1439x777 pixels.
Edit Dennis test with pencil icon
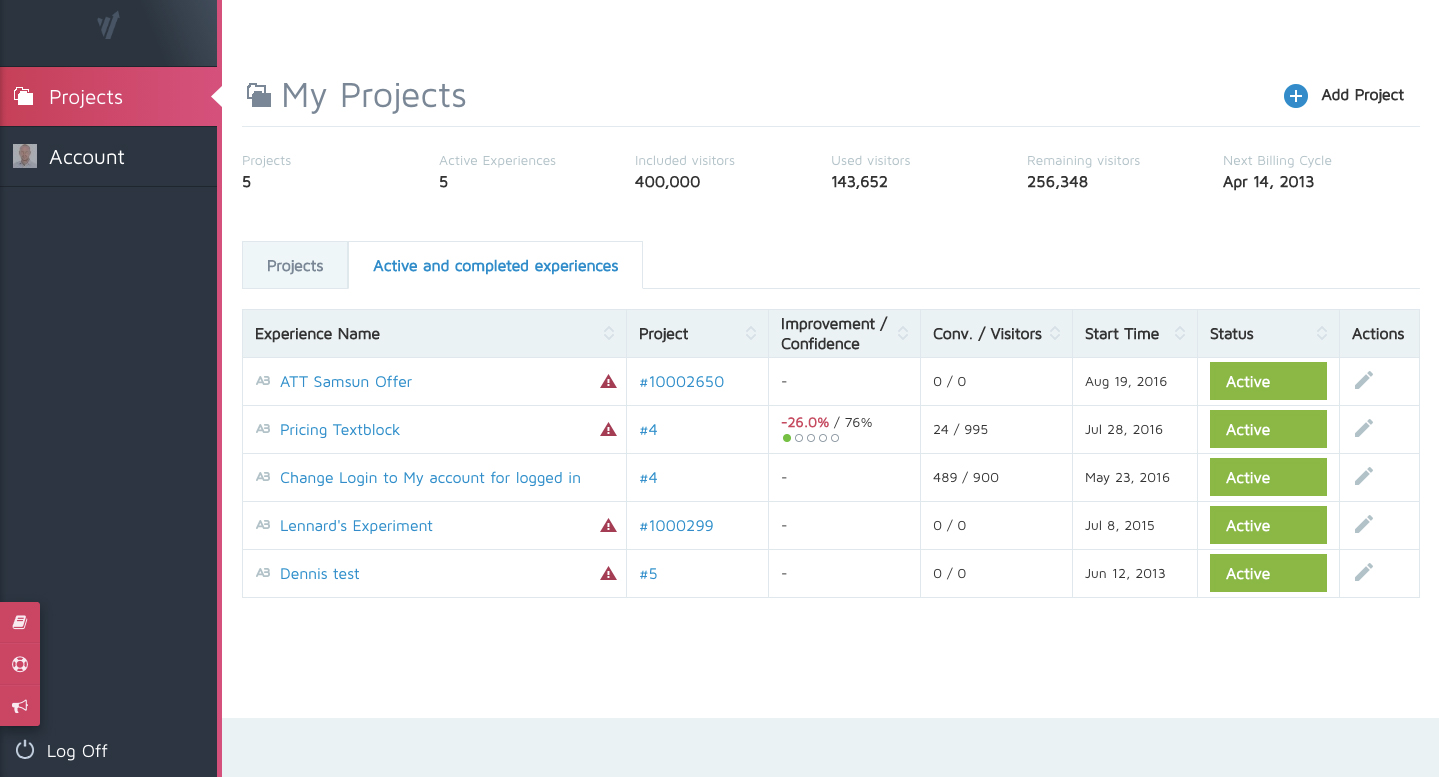(x=1364, y=572)
